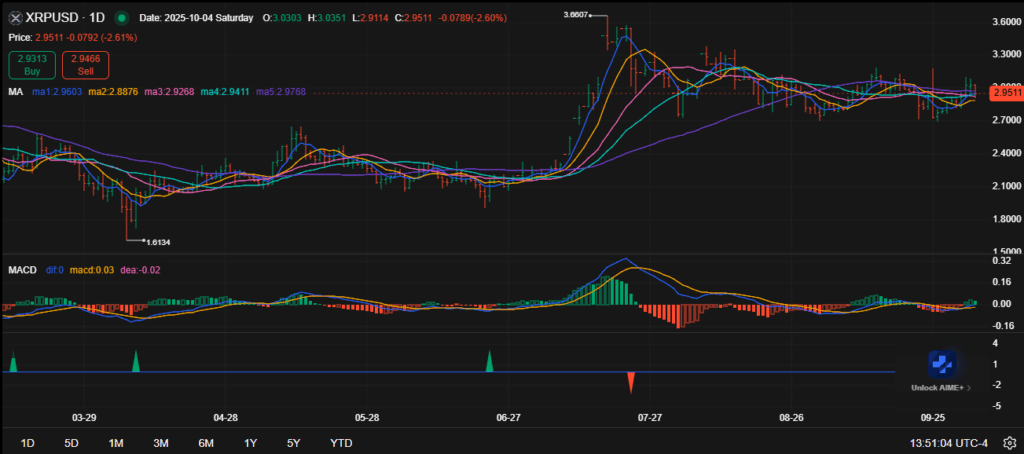The width and height of the screenshot is (1024, 454).
Task: Click the green buy signal near 06-27
Action: point(489,362)
